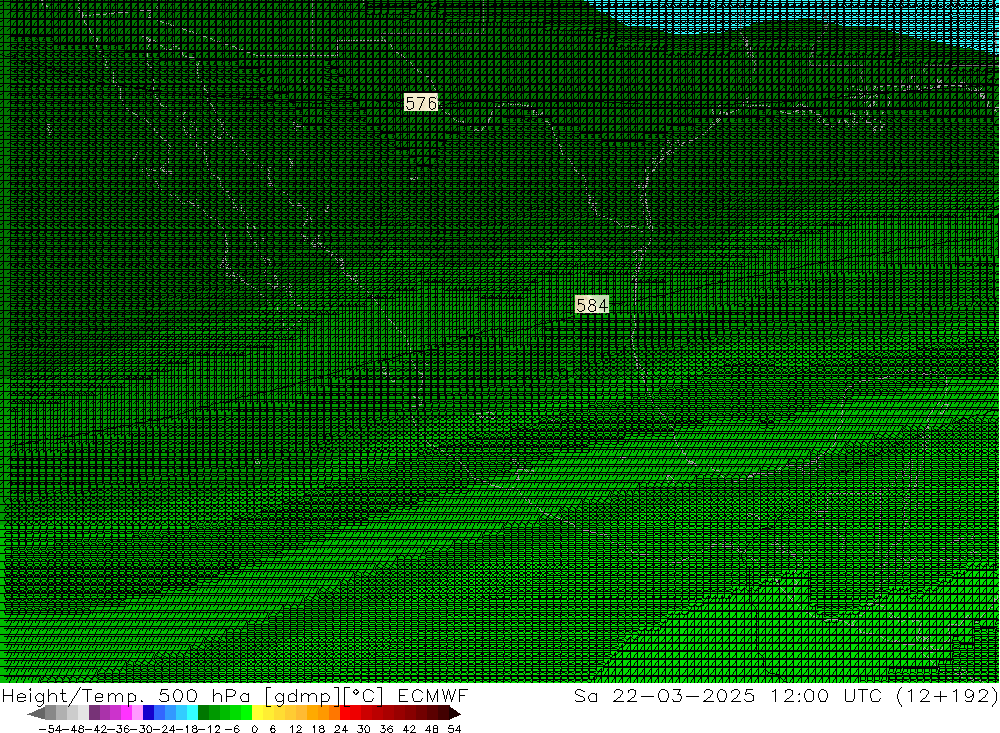
Task: Click the legend value '30'
Action: coord(364,729)
